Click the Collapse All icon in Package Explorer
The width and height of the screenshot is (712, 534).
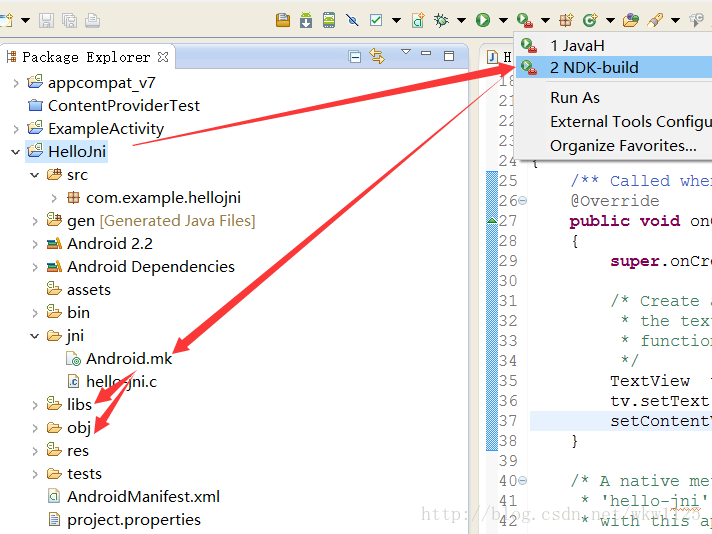pos(355,57)
